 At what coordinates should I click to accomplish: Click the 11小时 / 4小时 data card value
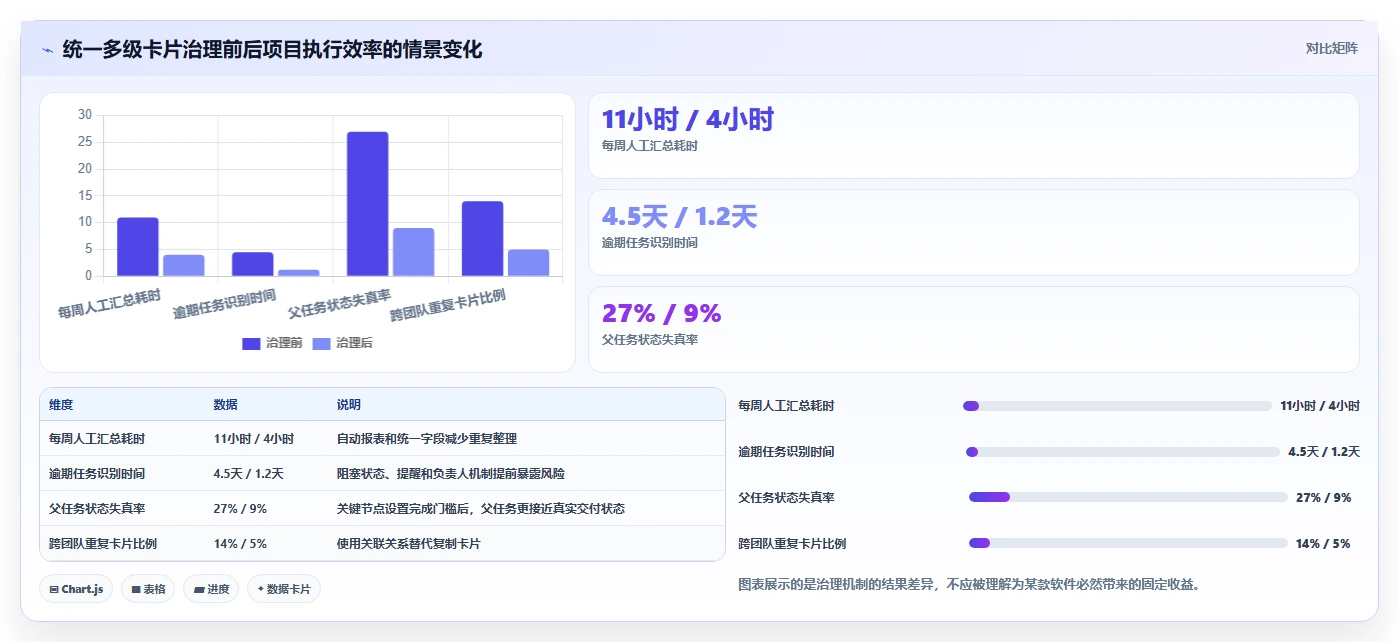pyautogui.click(x=688, y=120)
